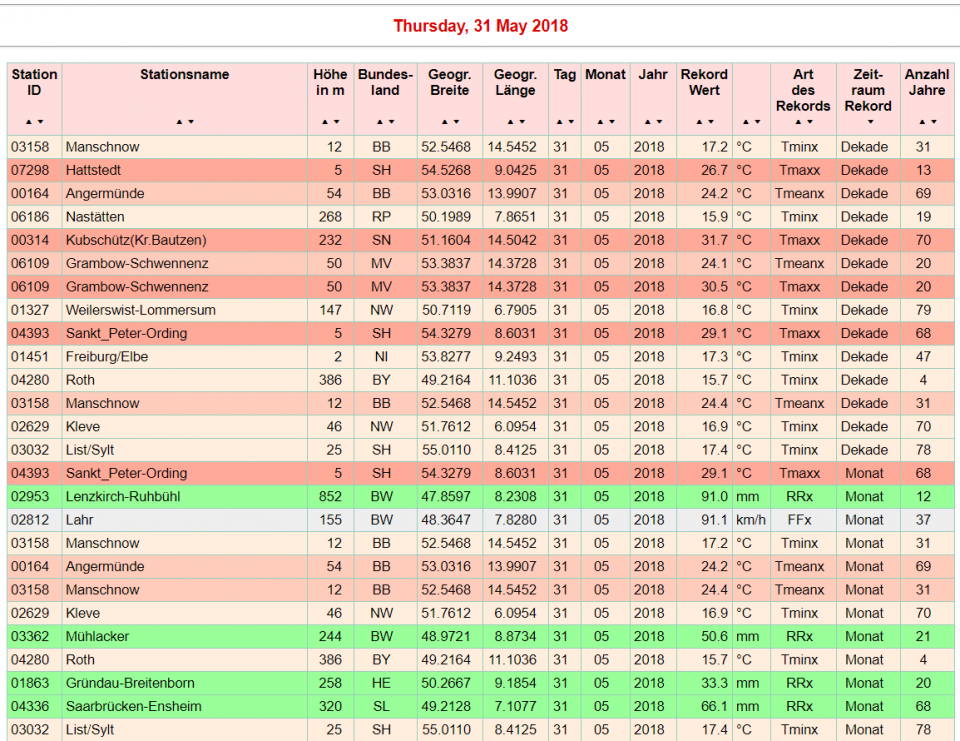Sort Jahr column descending arrow
960x741 pixels.
[657, 122]
